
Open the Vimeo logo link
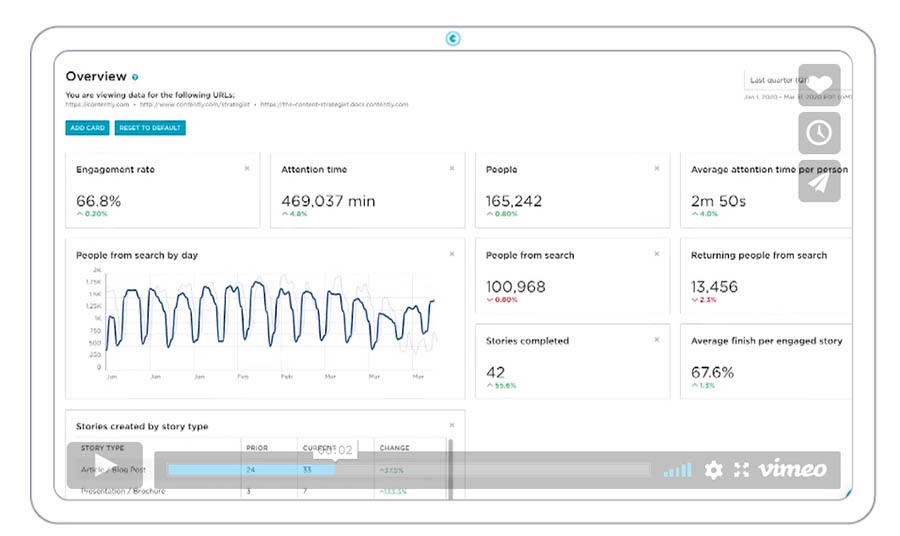click(x=792, y=469)
